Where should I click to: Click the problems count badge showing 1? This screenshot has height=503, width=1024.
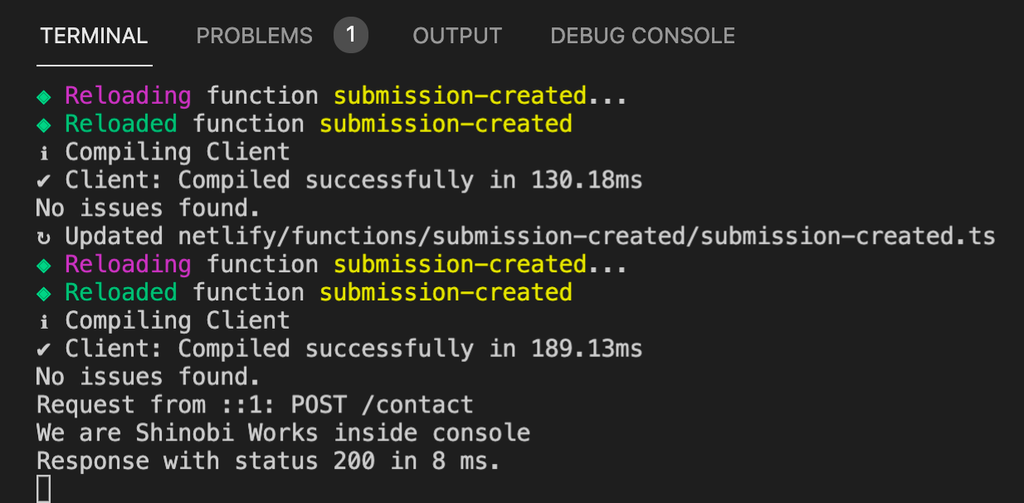(x=351, y=35)
